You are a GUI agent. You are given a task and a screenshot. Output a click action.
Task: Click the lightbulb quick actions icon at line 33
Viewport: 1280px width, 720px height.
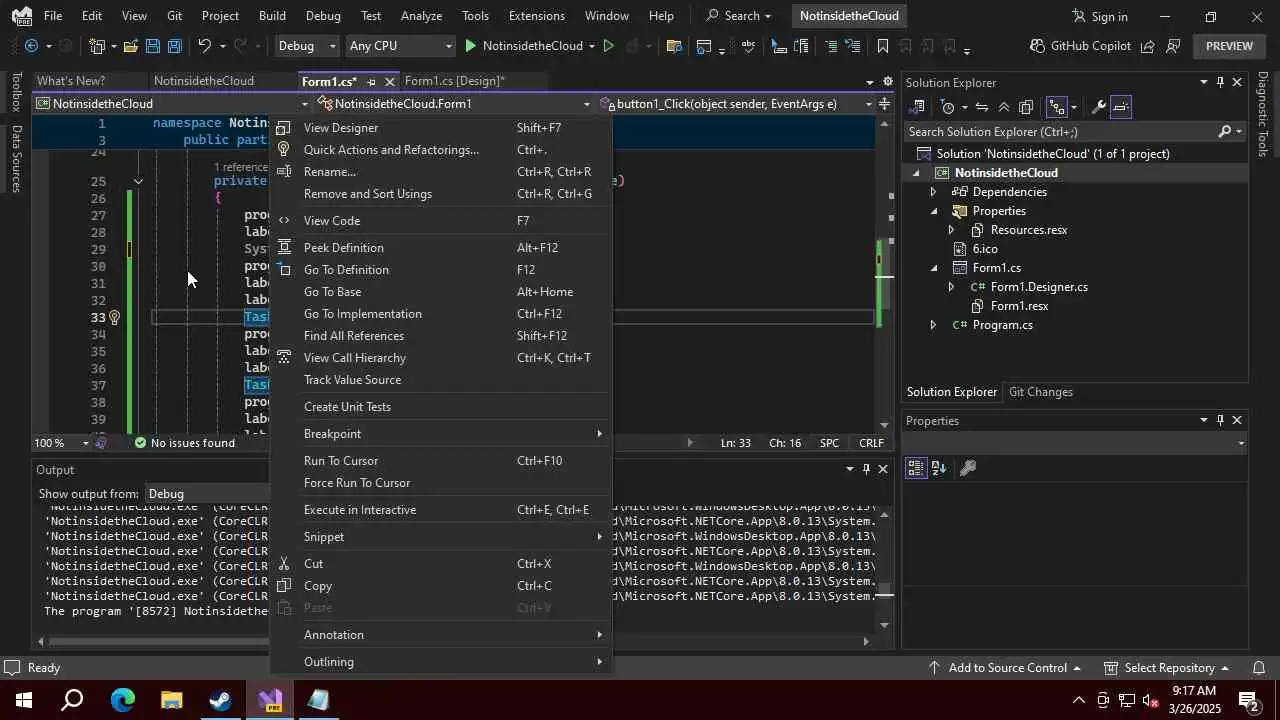pyautogui.click(x=114, y=318)
